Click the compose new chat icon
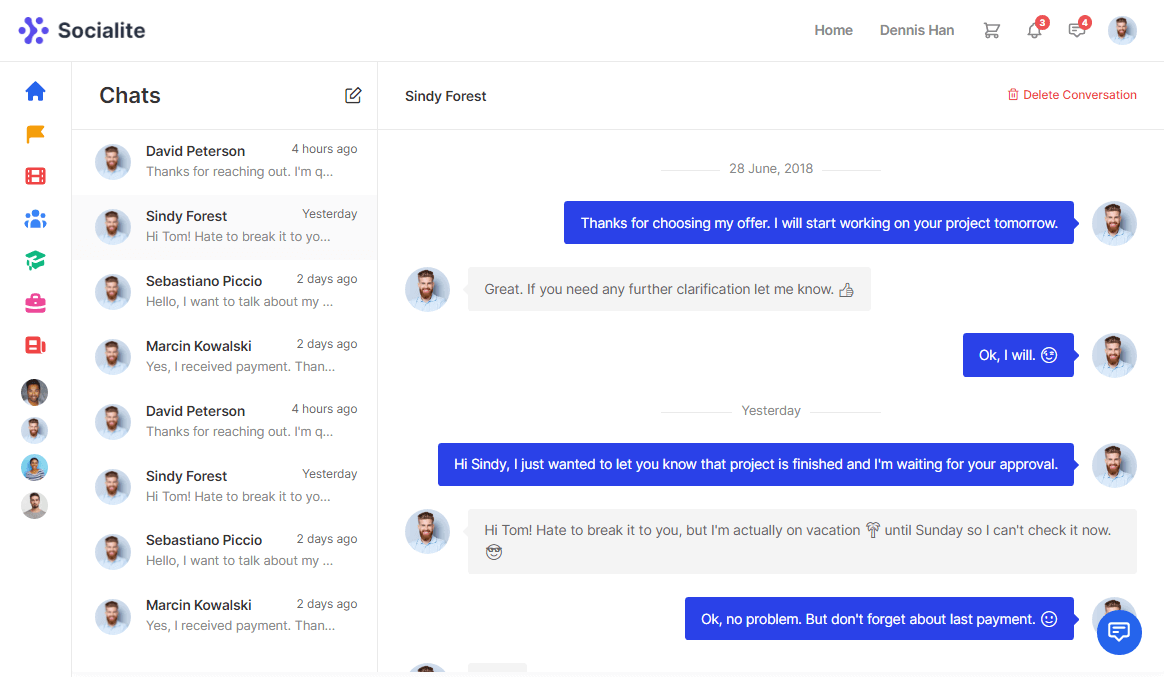1164x677 pixels. click(x=353, y=95)
